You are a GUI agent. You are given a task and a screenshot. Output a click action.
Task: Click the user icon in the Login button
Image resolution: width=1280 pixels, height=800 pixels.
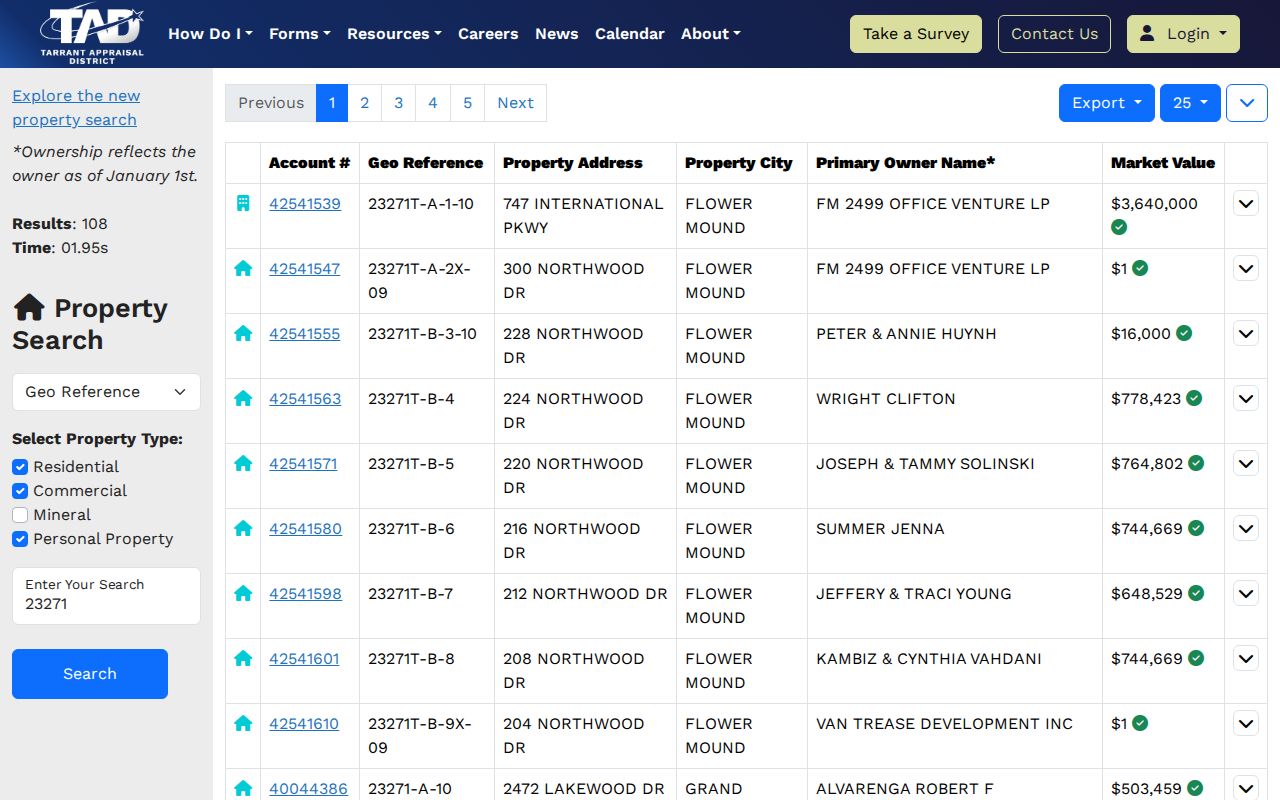click(x=1147, y=33)
